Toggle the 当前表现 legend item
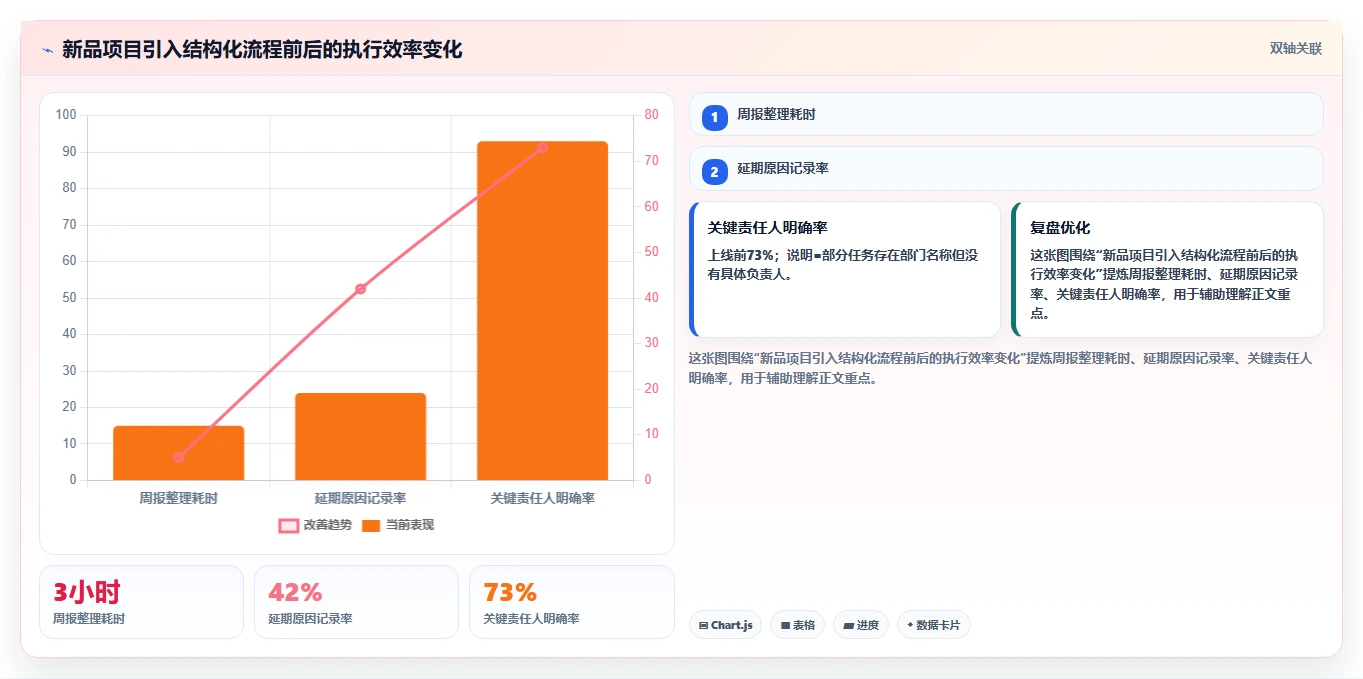 coord(398,525)
